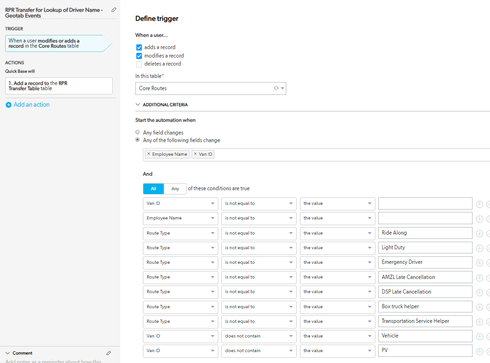
Task: Click the 'Transportation Service Helper' value field
Action: (x=425, y=321)
